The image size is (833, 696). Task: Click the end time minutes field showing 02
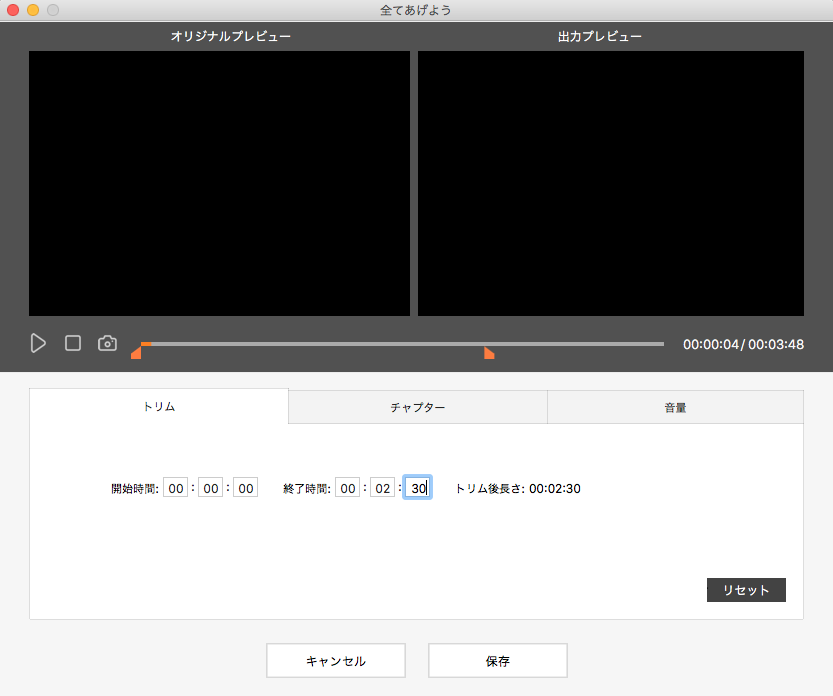pos(382,488)
